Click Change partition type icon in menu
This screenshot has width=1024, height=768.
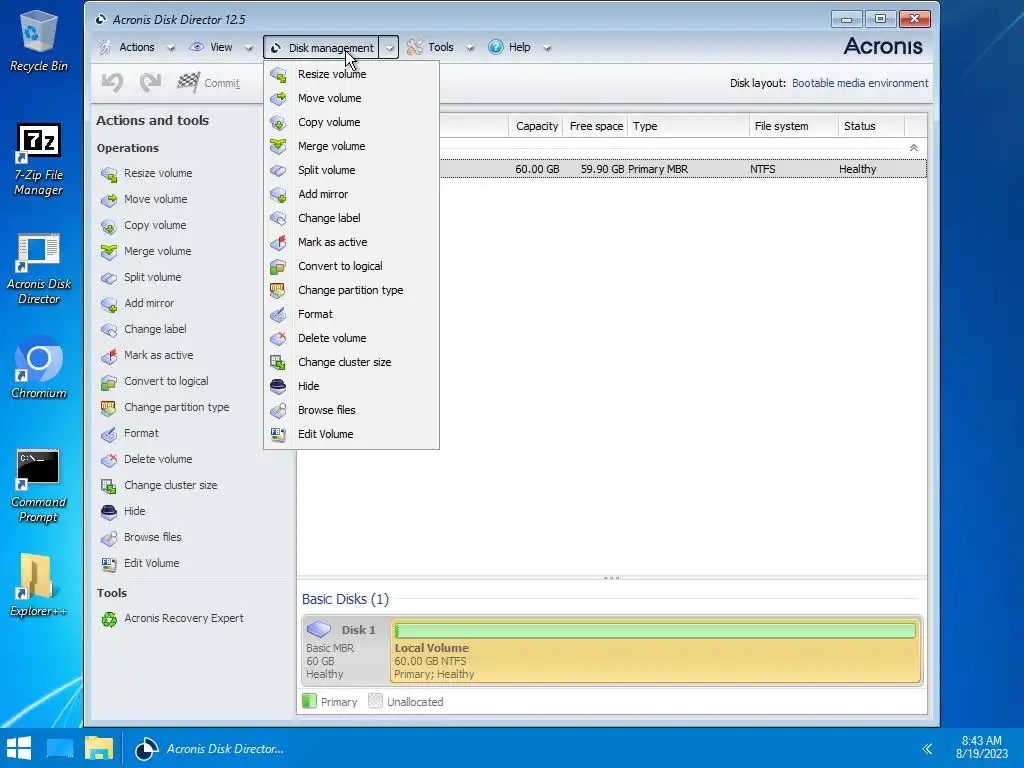pos(278,291)
